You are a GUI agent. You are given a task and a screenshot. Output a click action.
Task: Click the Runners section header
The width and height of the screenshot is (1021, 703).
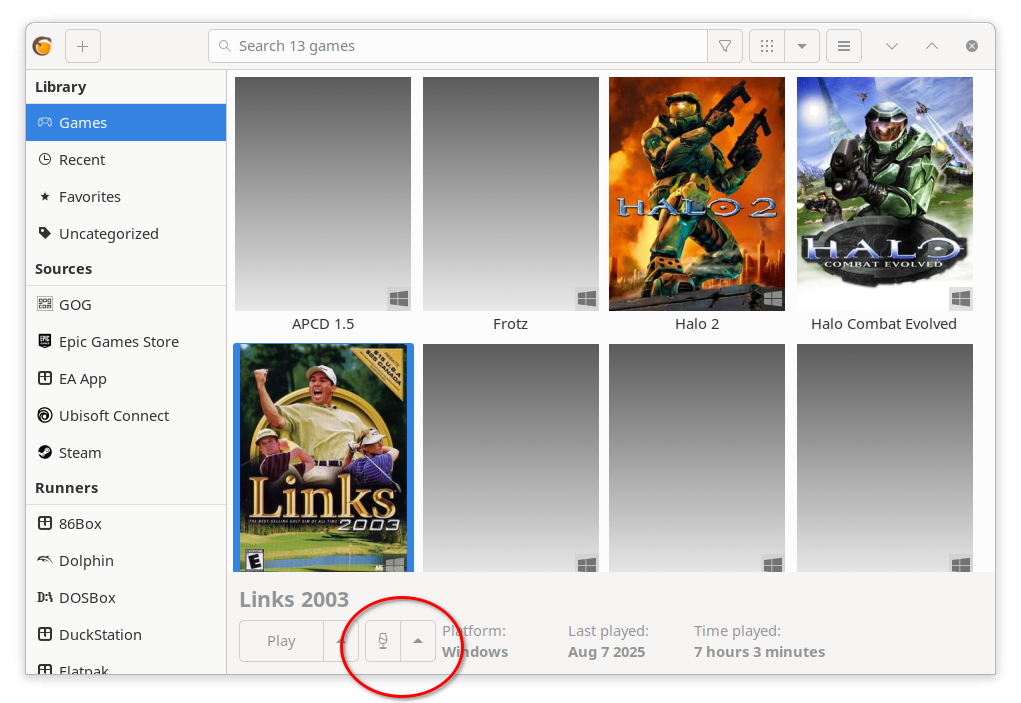[x=66, y=488]
